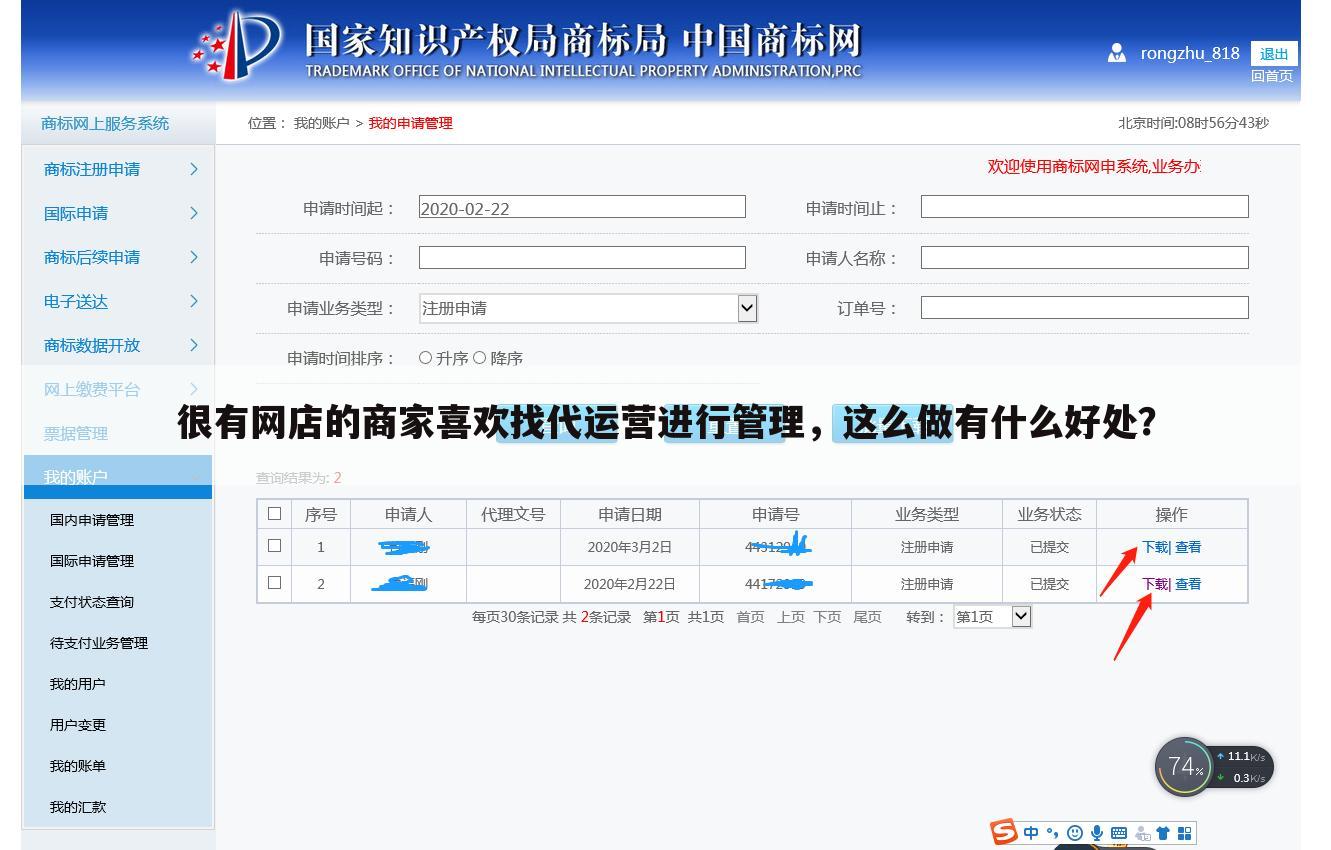Open the emoji panel in input toolbar

pyautogui.click(x=1074, y=832)
